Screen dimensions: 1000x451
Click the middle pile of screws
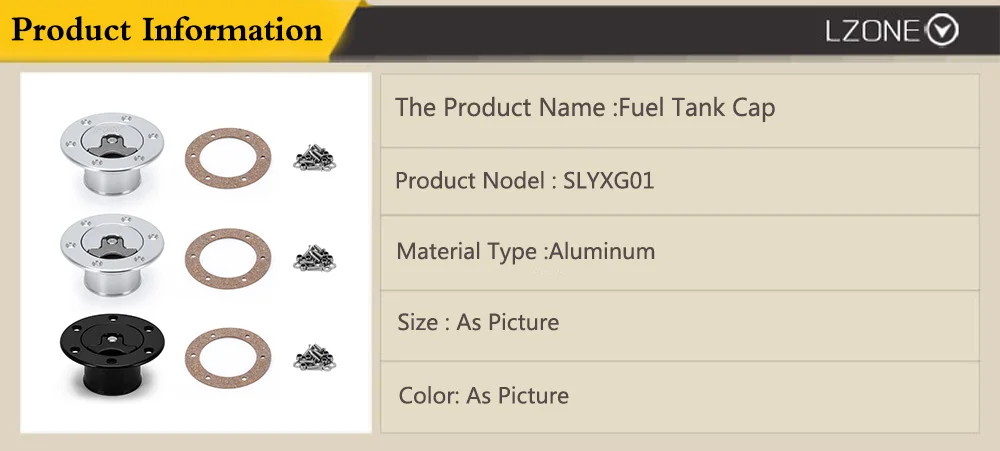pos(314,257)
